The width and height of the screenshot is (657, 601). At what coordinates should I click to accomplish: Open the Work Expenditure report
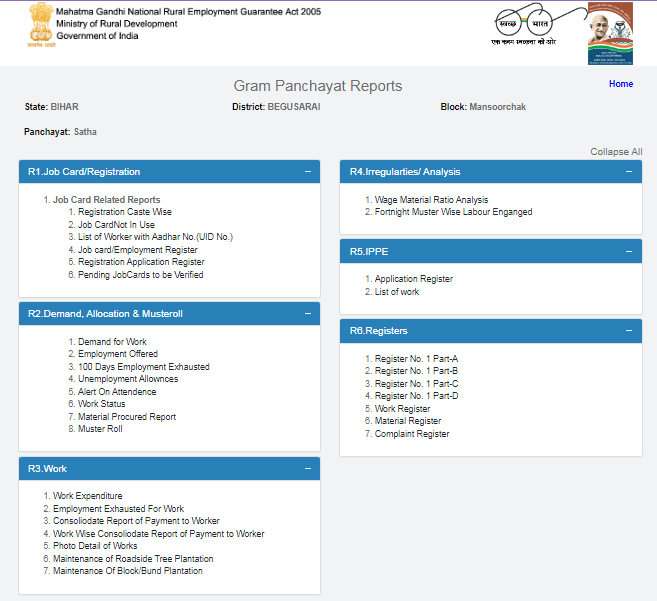click(88, 496)
